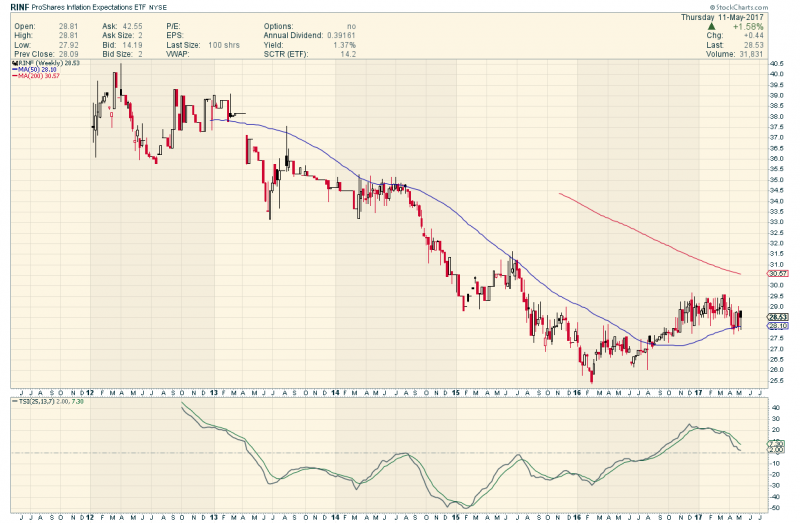Click the Ask Size label

coord(118,35)
